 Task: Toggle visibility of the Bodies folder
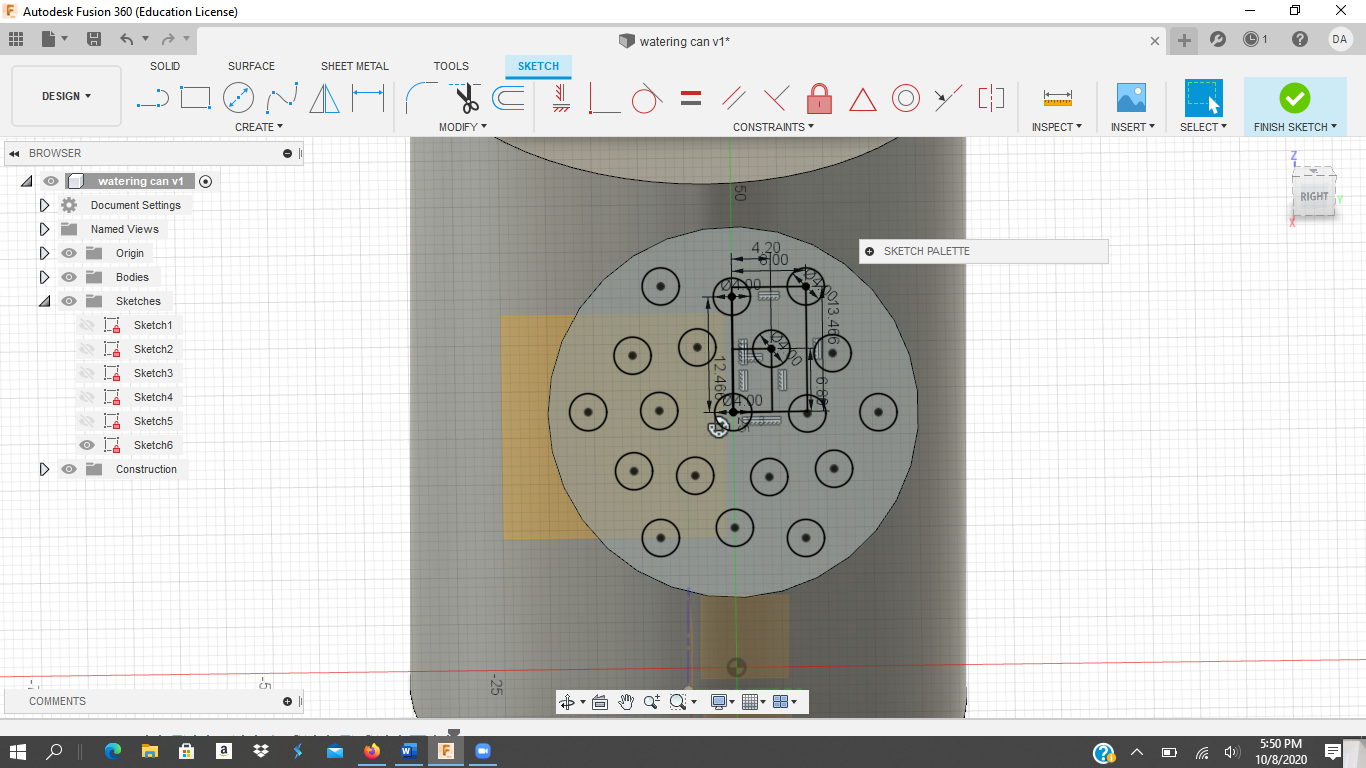coord(69,277)
